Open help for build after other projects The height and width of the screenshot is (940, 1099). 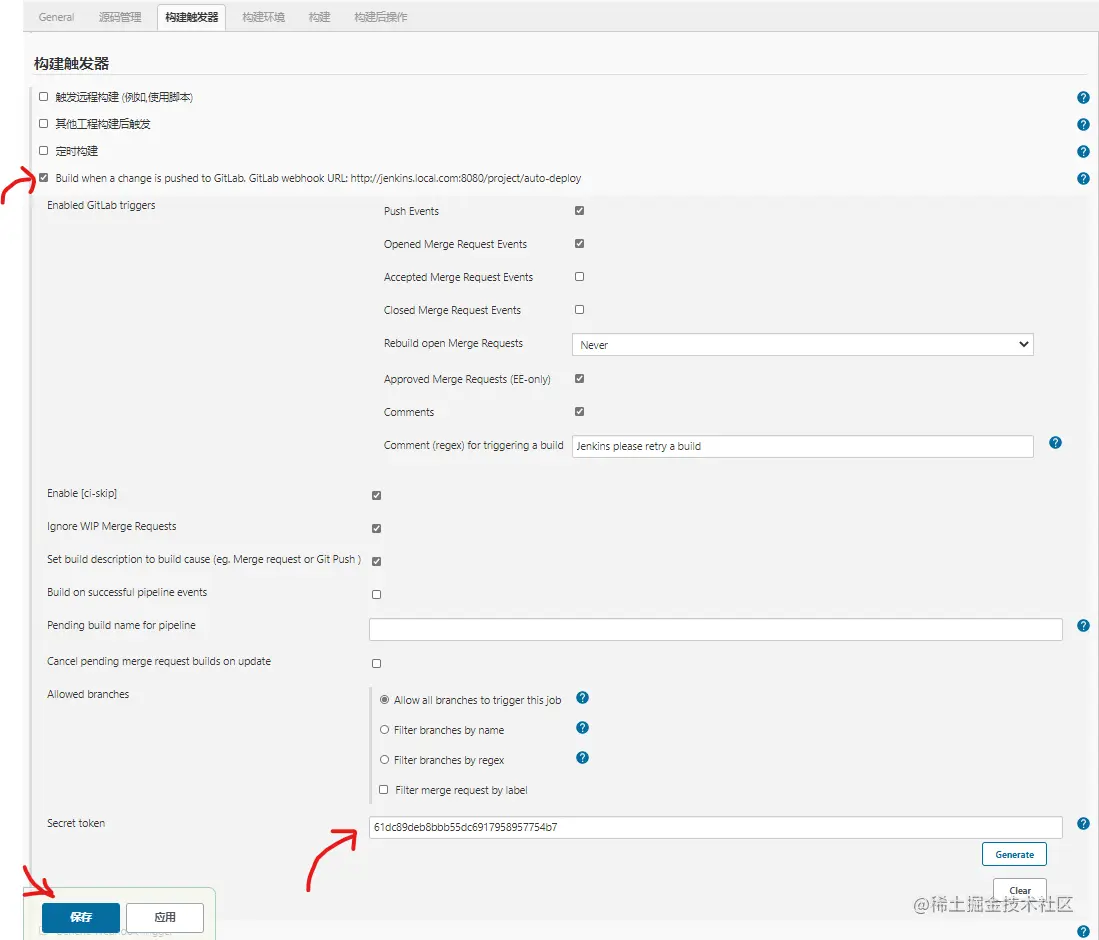pyautogui.click(x=1083, y=125)
